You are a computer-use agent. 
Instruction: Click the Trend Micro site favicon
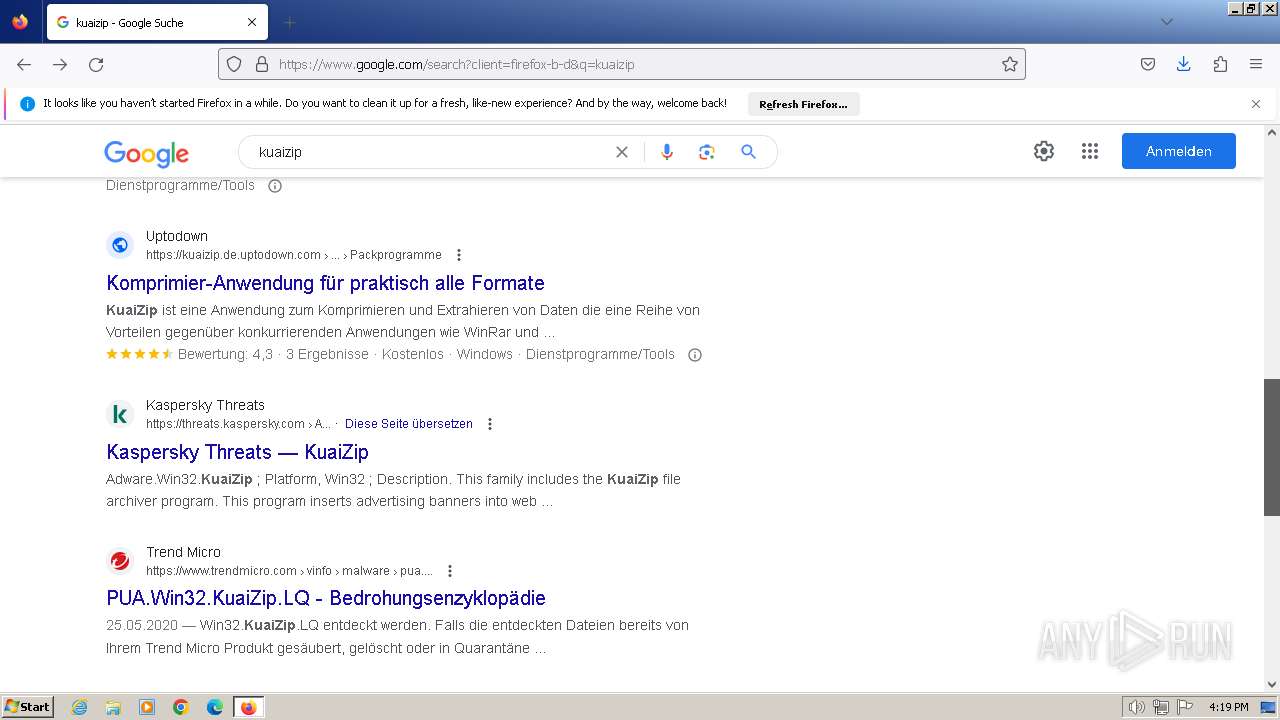coord(120,561)
